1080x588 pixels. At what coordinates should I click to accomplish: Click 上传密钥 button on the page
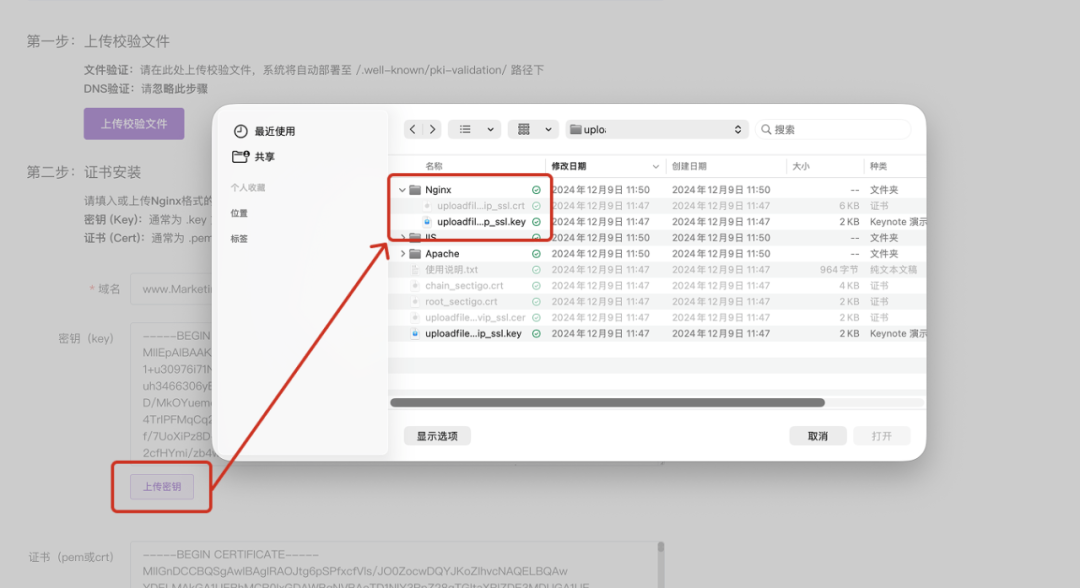click(162, 487)
